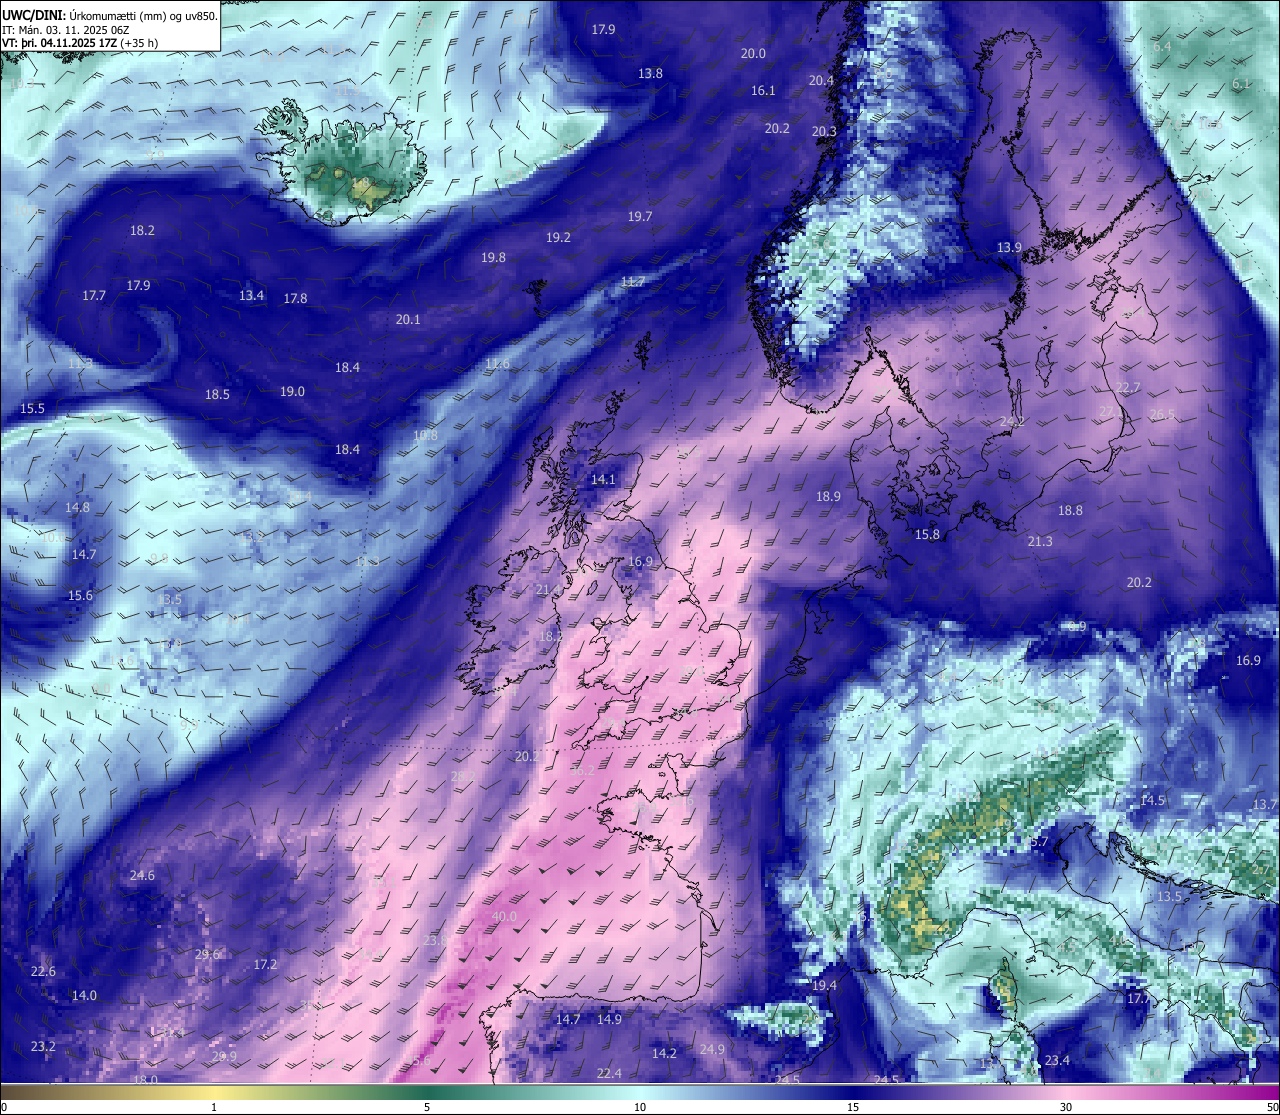Click the 15.5 value at the map edge

pos(32,409)
